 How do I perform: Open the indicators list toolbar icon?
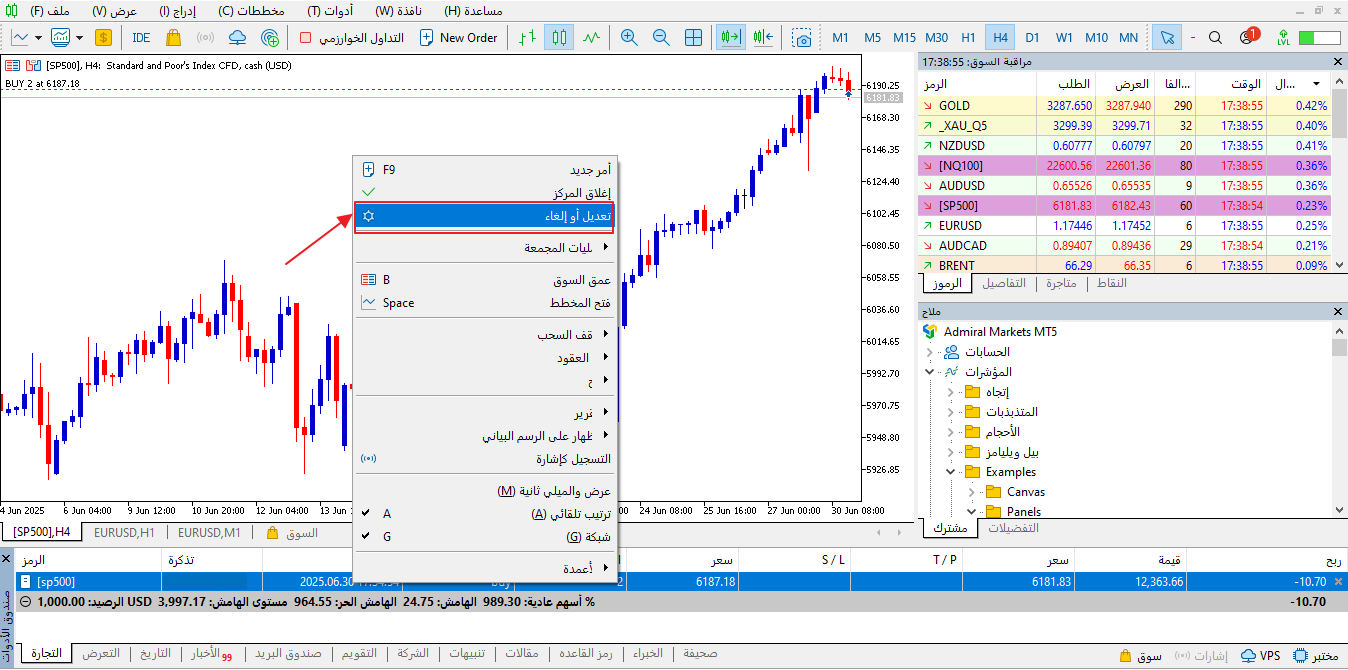pyautogui.click(x=68, y=37)
